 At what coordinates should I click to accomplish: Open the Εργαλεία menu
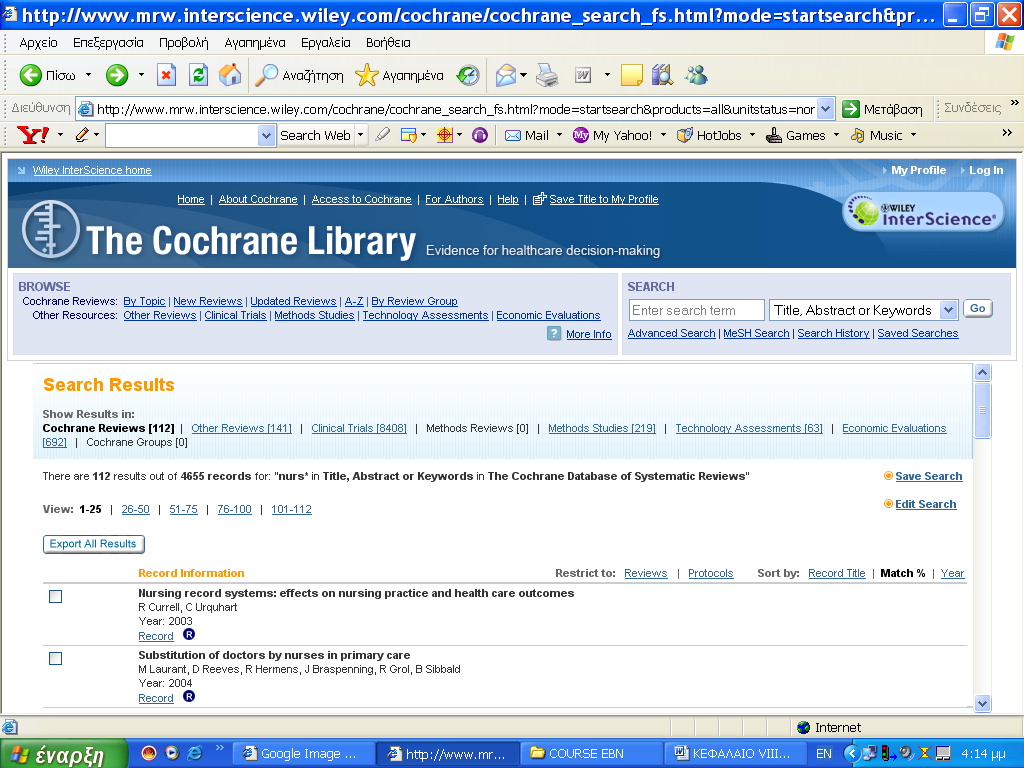[325, 42]
